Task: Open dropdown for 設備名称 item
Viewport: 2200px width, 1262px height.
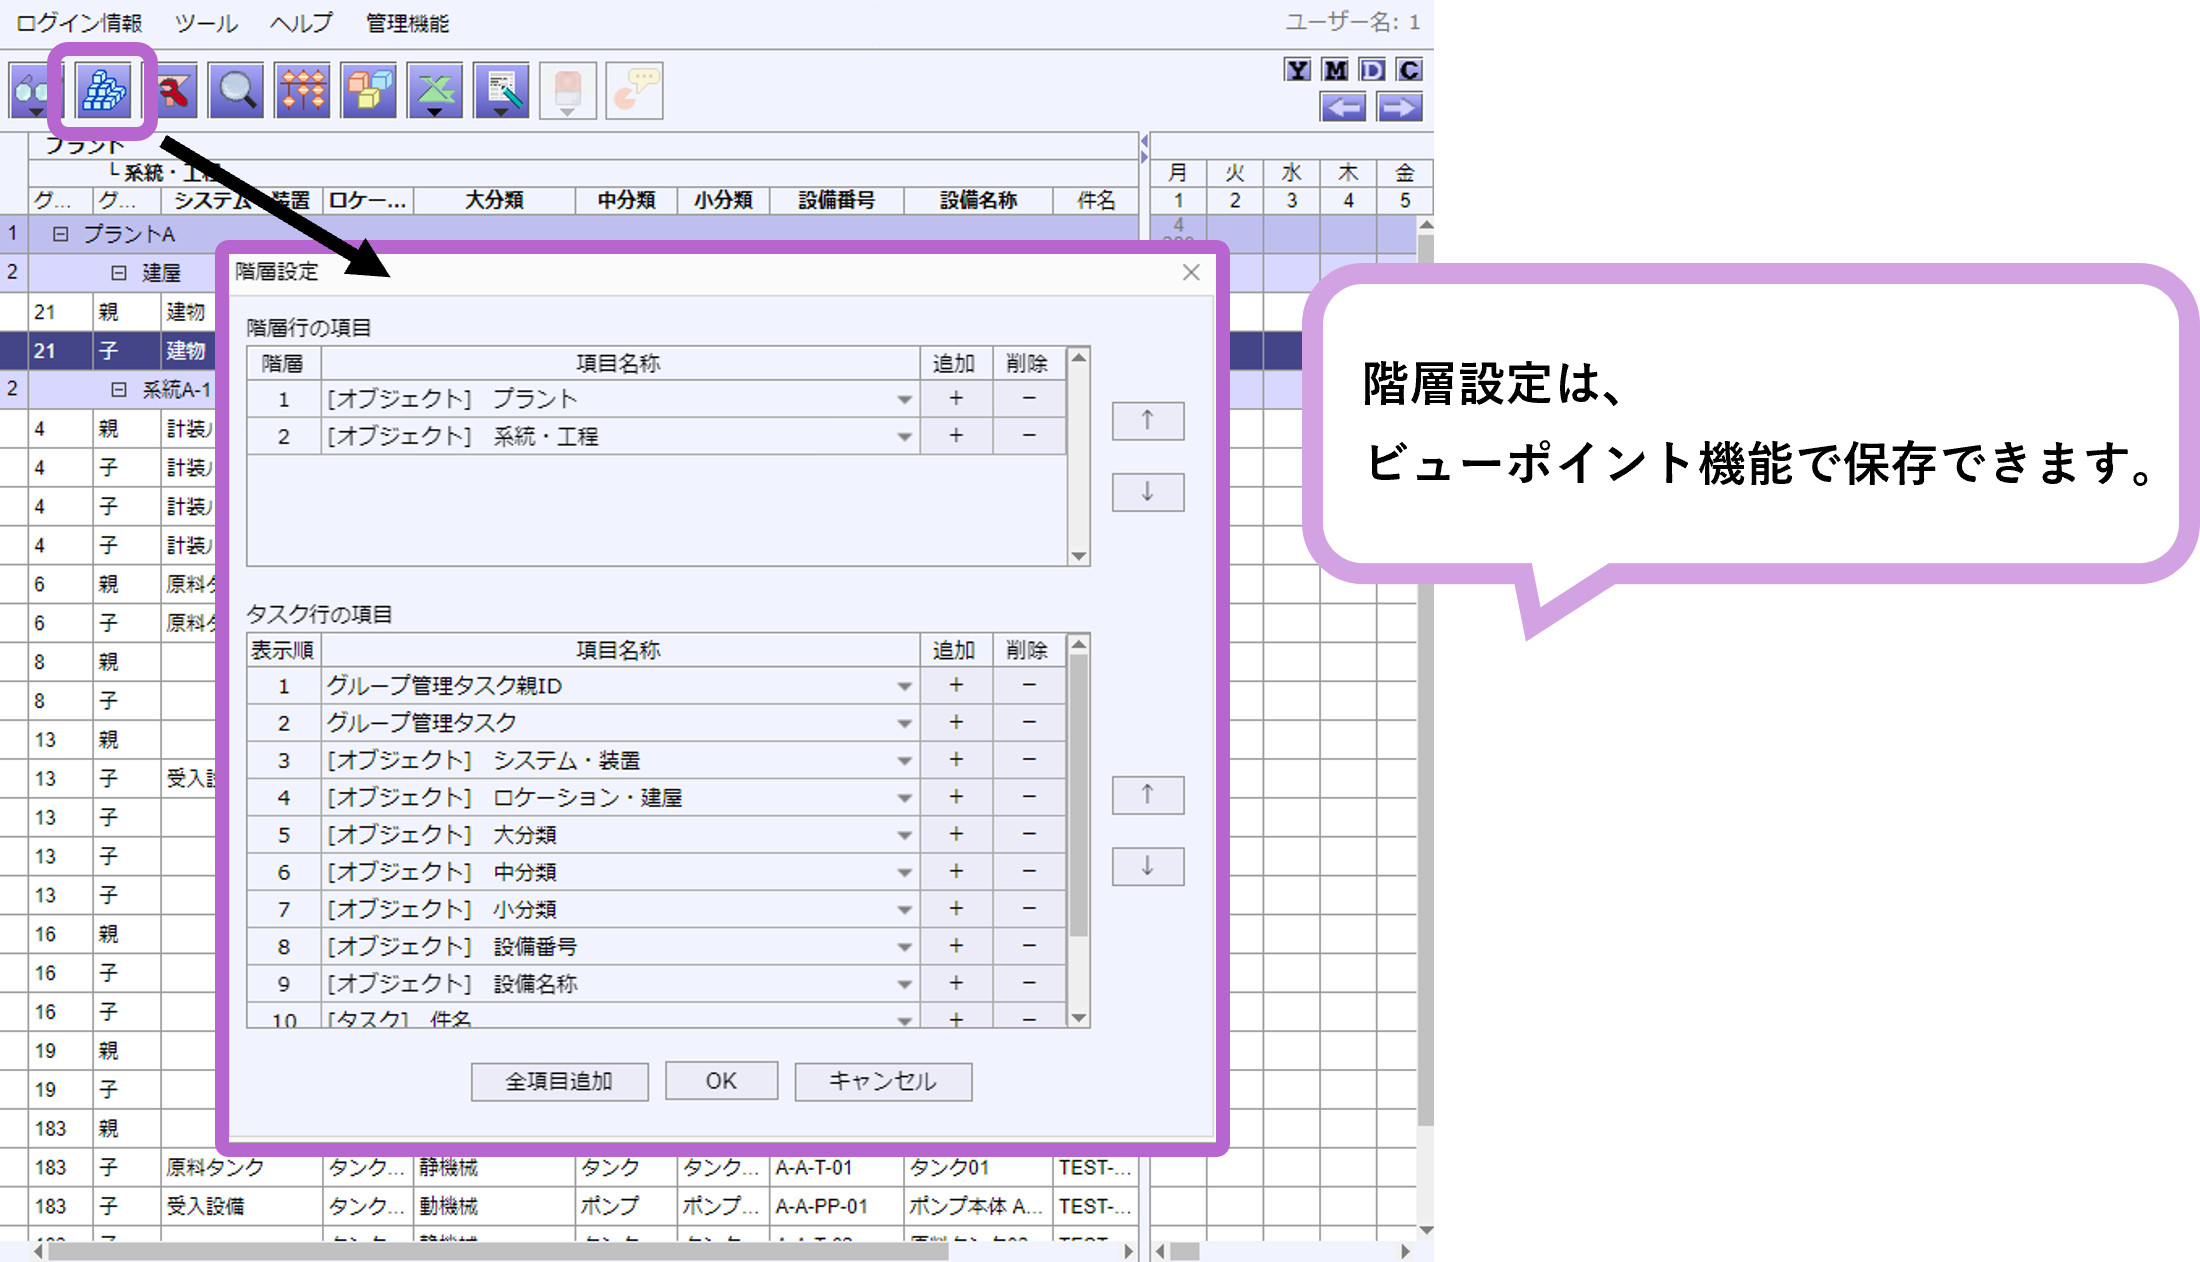Action: click(x=904, y=984)
